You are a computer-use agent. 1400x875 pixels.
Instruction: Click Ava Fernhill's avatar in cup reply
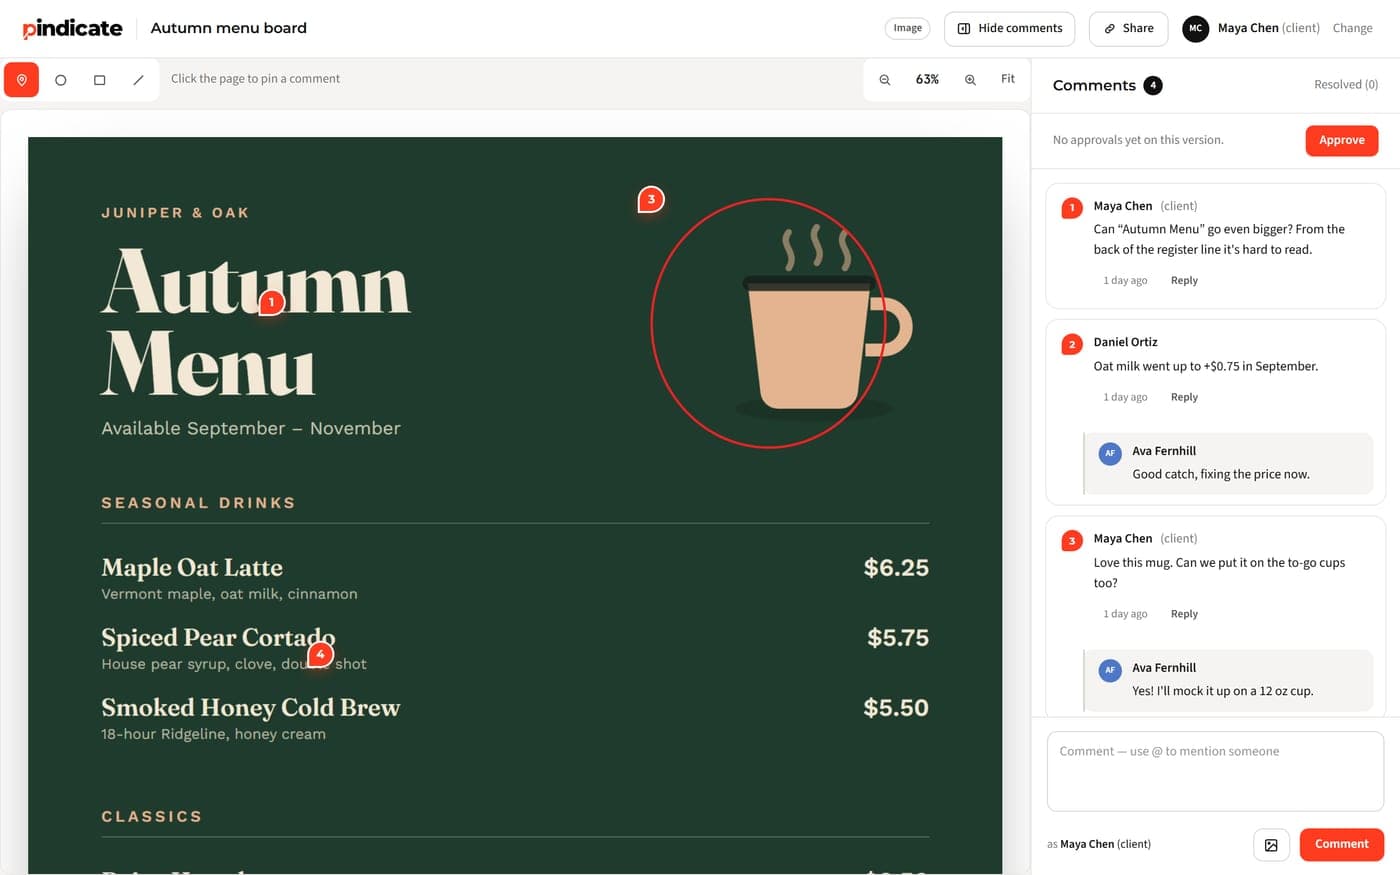click(x=1110, y=670)
